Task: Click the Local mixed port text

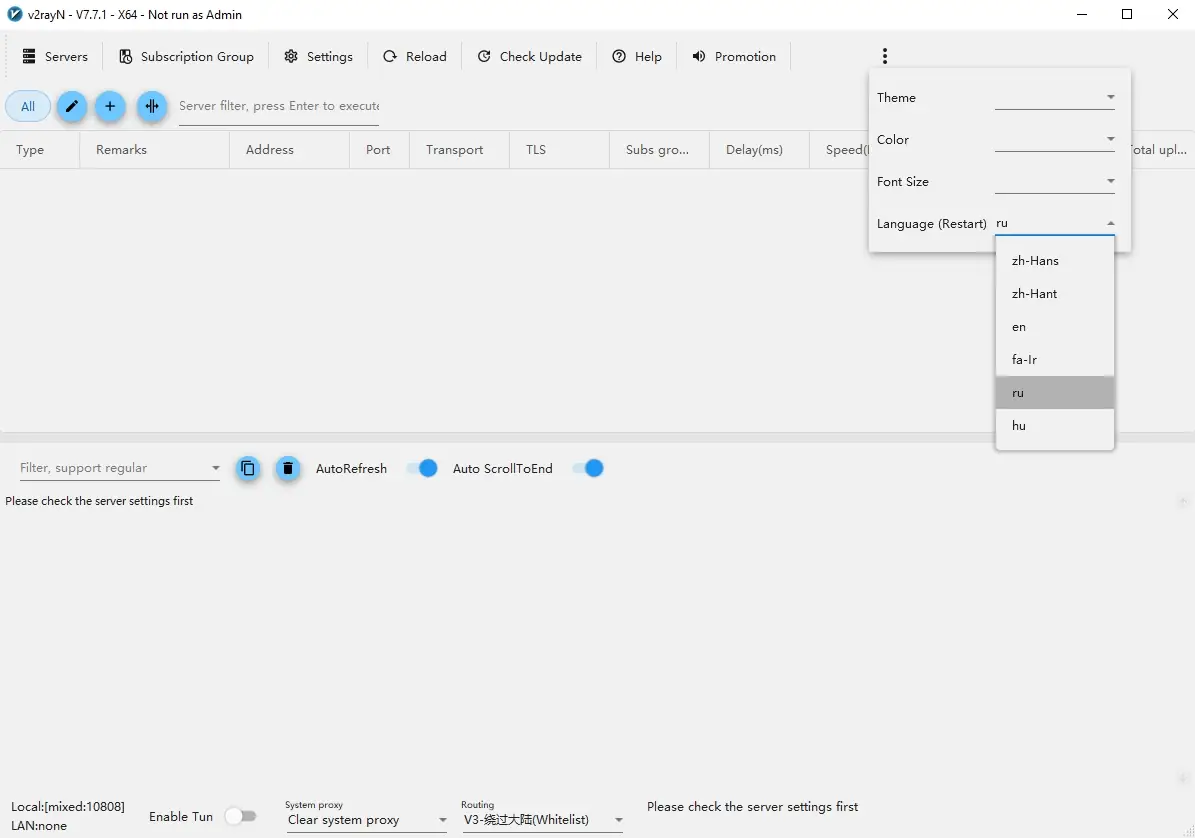Action: click(x=68, y=807)
